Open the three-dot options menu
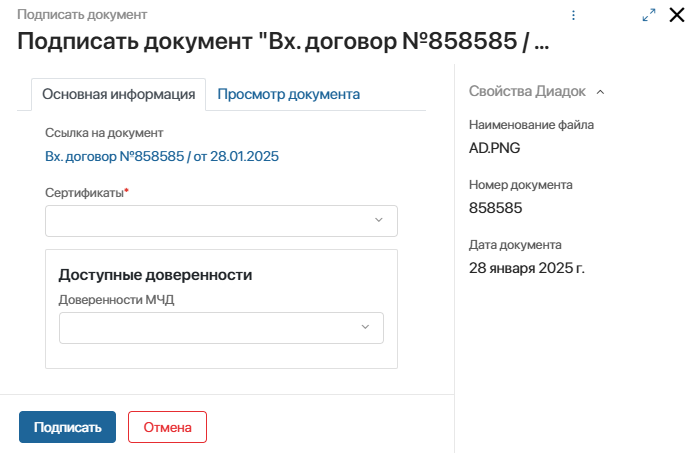Viewport: 688px width, 453px height. 573,15
